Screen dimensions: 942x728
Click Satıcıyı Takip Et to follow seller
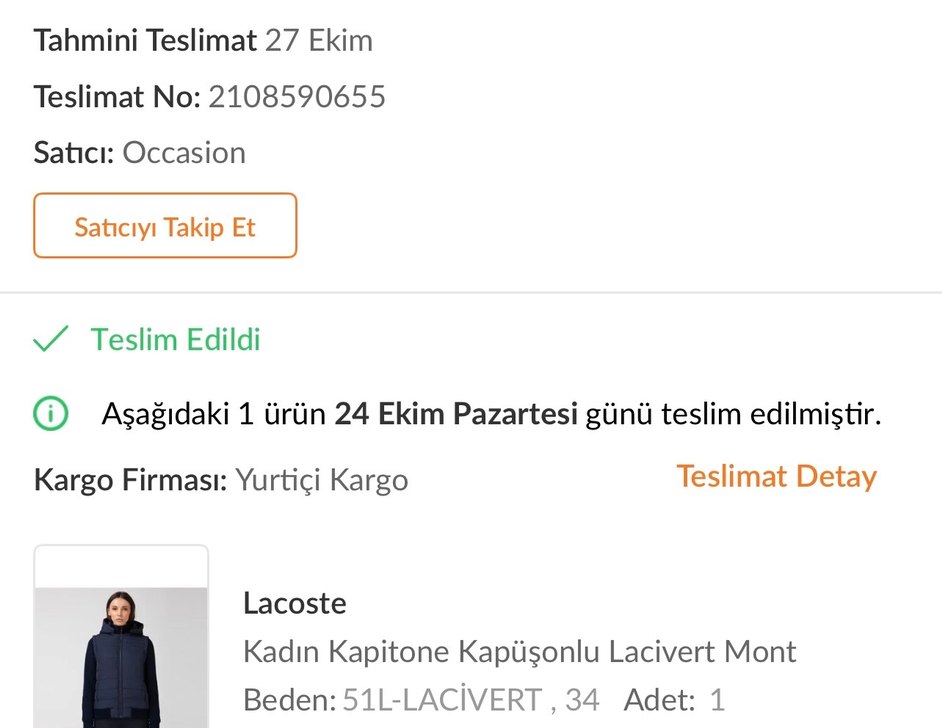165,226
